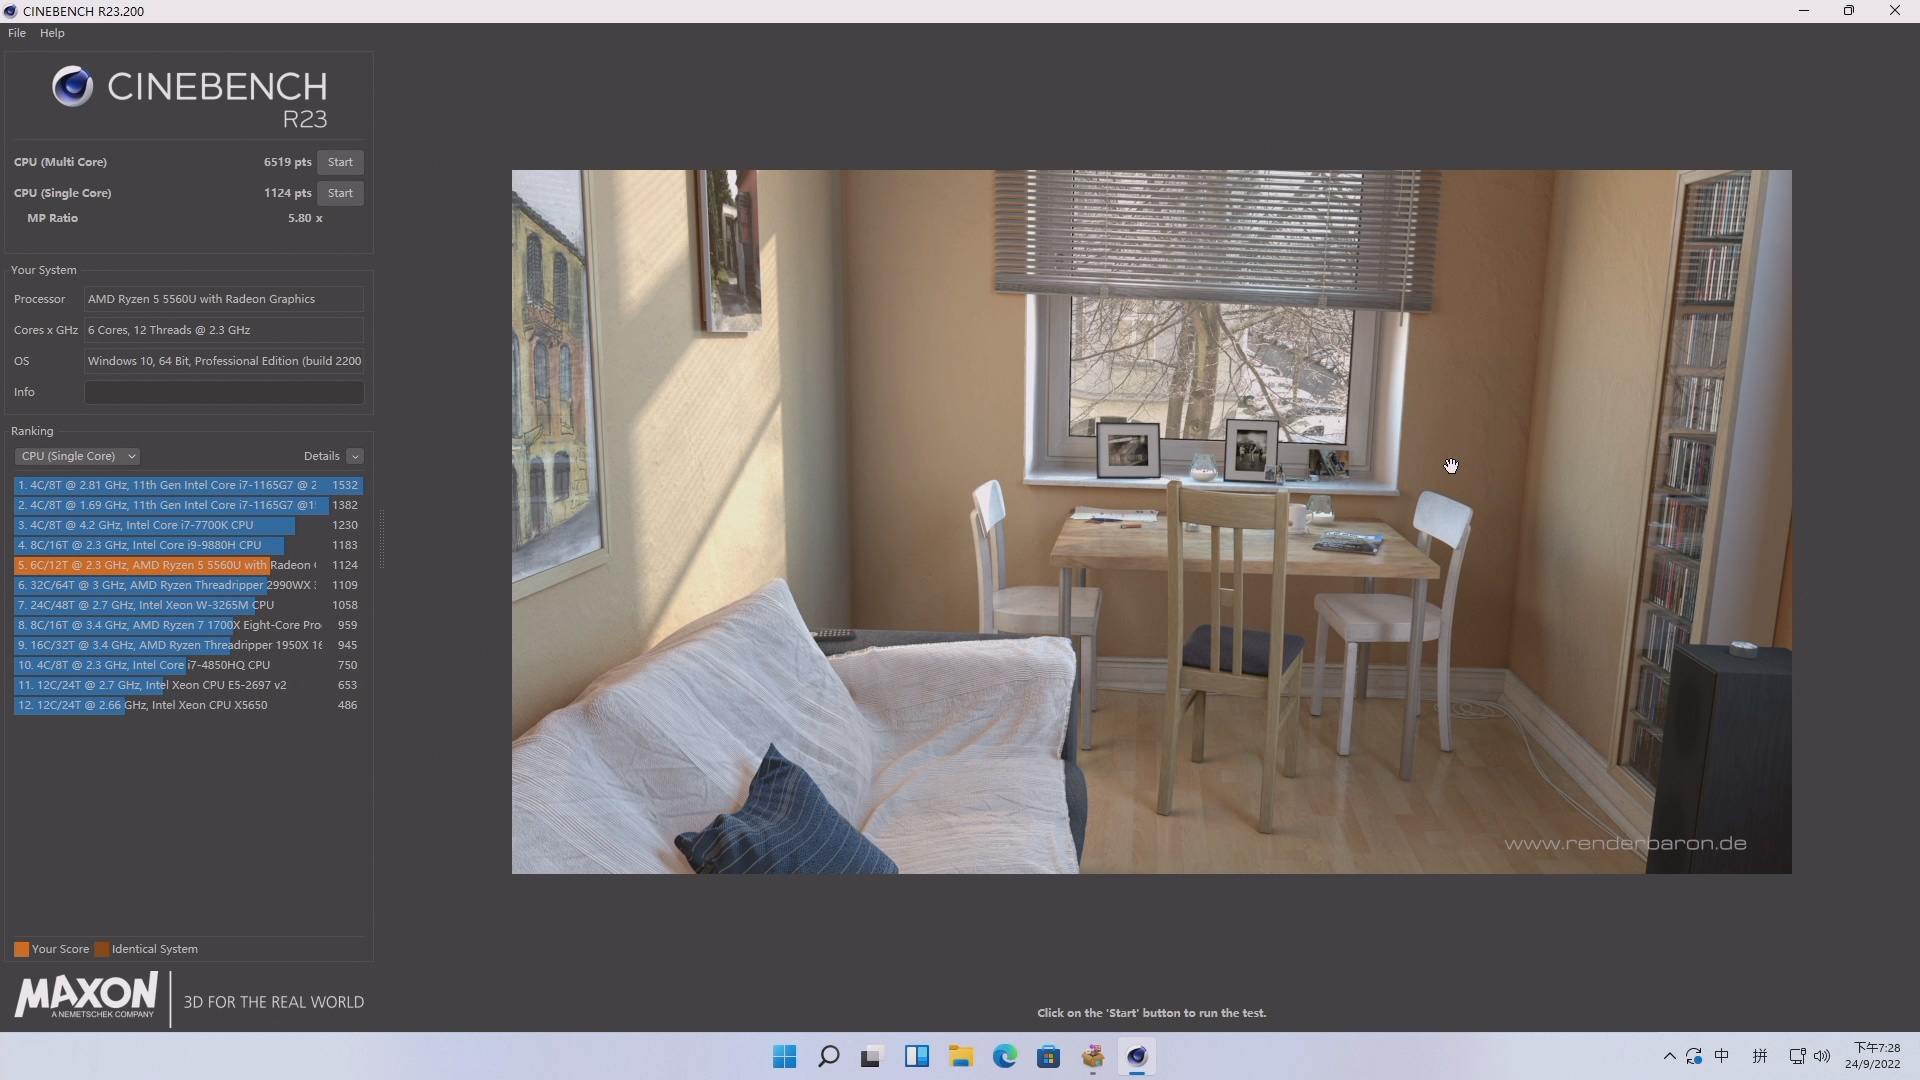Open Microsoft Store taskbar icon

pyautogui.click(x=1048, y=1057)
